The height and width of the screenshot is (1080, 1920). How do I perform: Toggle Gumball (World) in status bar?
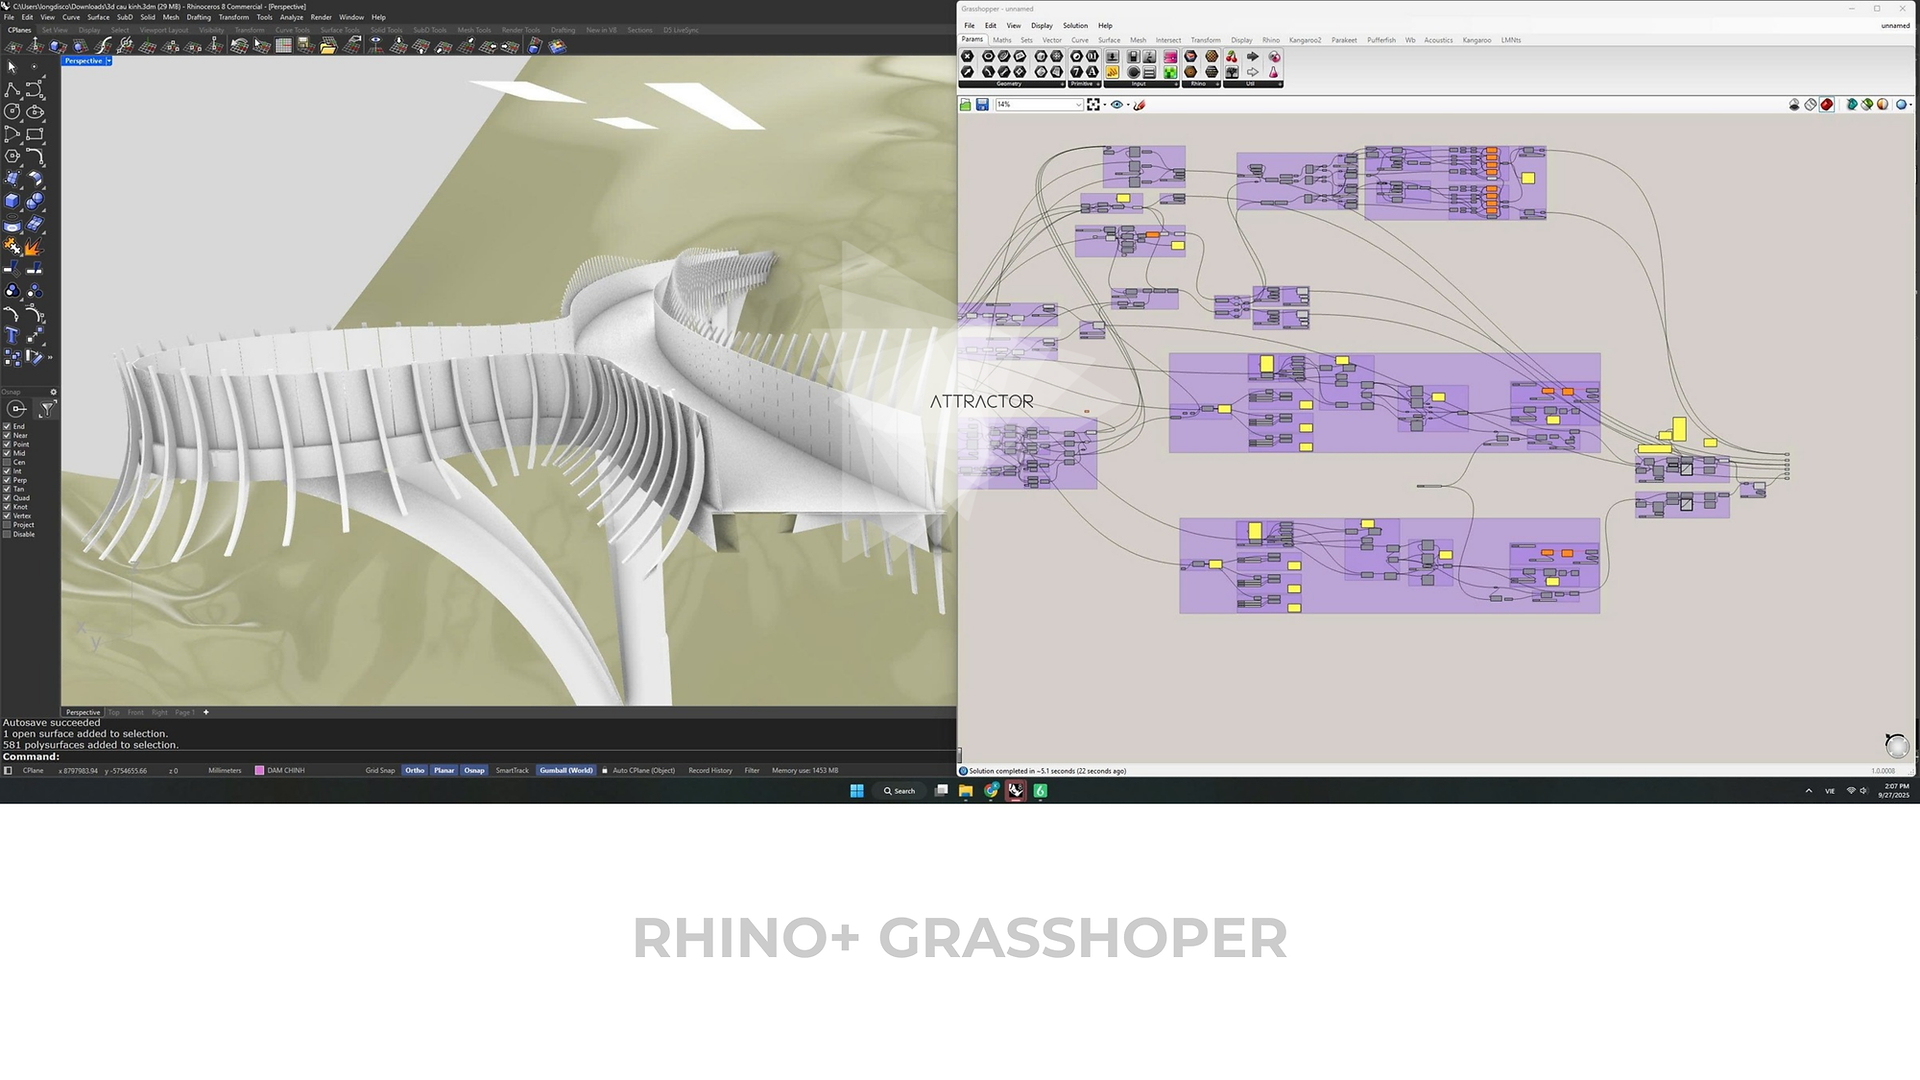tap(566, 770)
